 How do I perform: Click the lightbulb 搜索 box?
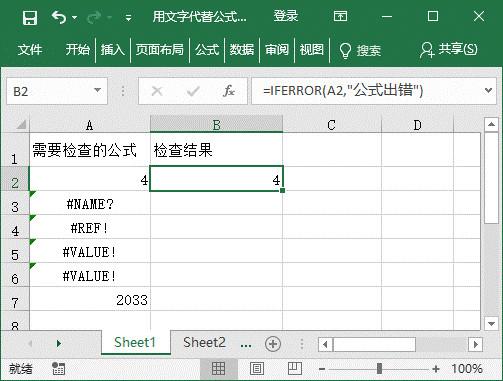point(360,50)
